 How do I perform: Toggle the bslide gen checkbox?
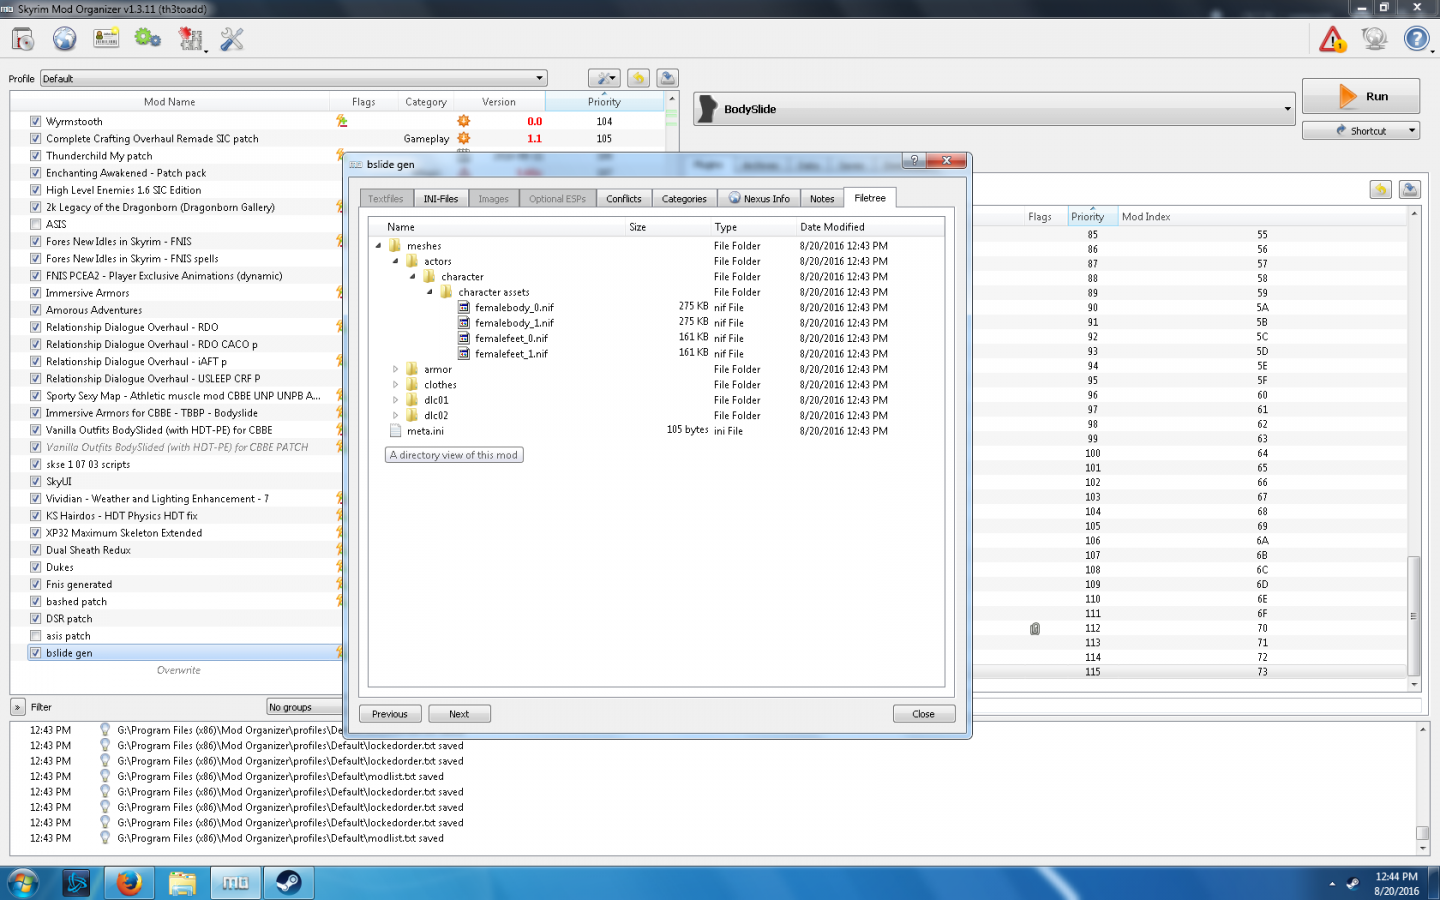pyautogui.click(x=35, y=653)
